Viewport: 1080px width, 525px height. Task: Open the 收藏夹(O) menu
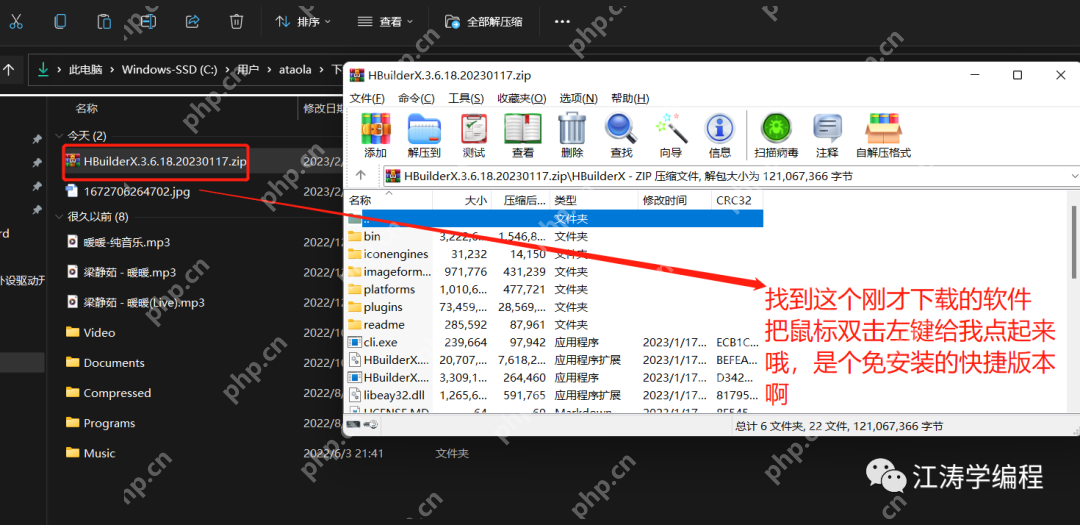click(523, 98)
